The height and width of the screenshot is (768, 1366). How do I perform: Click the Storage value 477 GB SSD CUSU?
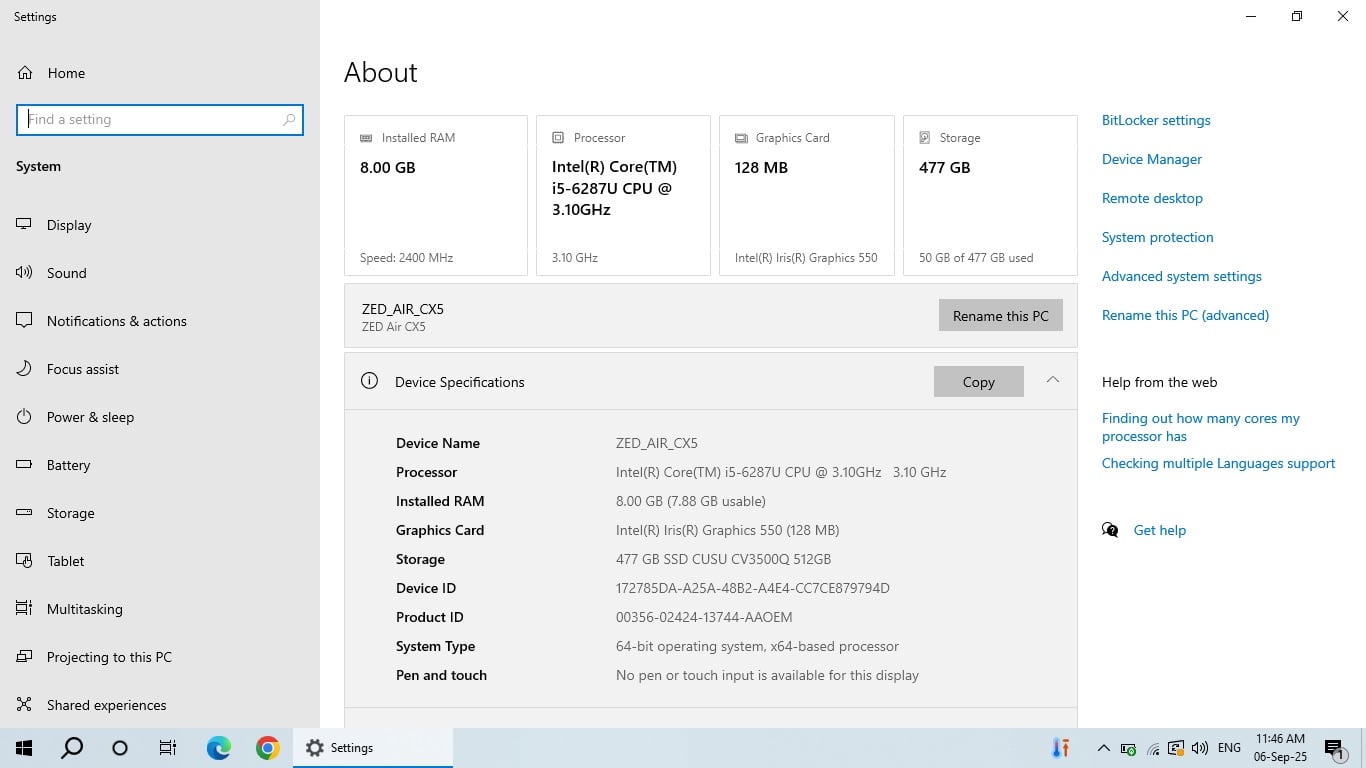pos(723,559)
